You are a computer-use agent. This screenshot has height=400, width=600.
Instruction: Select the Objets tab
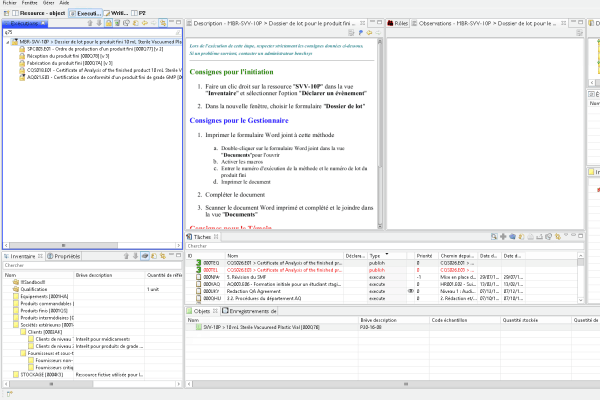pyautogui.click(x=202, y=311)
